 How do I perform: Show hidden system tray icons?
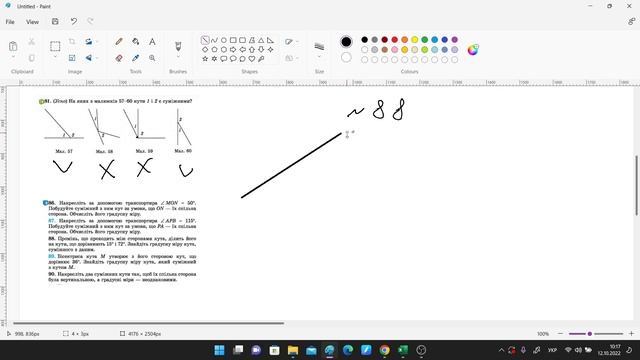(501, 350)
